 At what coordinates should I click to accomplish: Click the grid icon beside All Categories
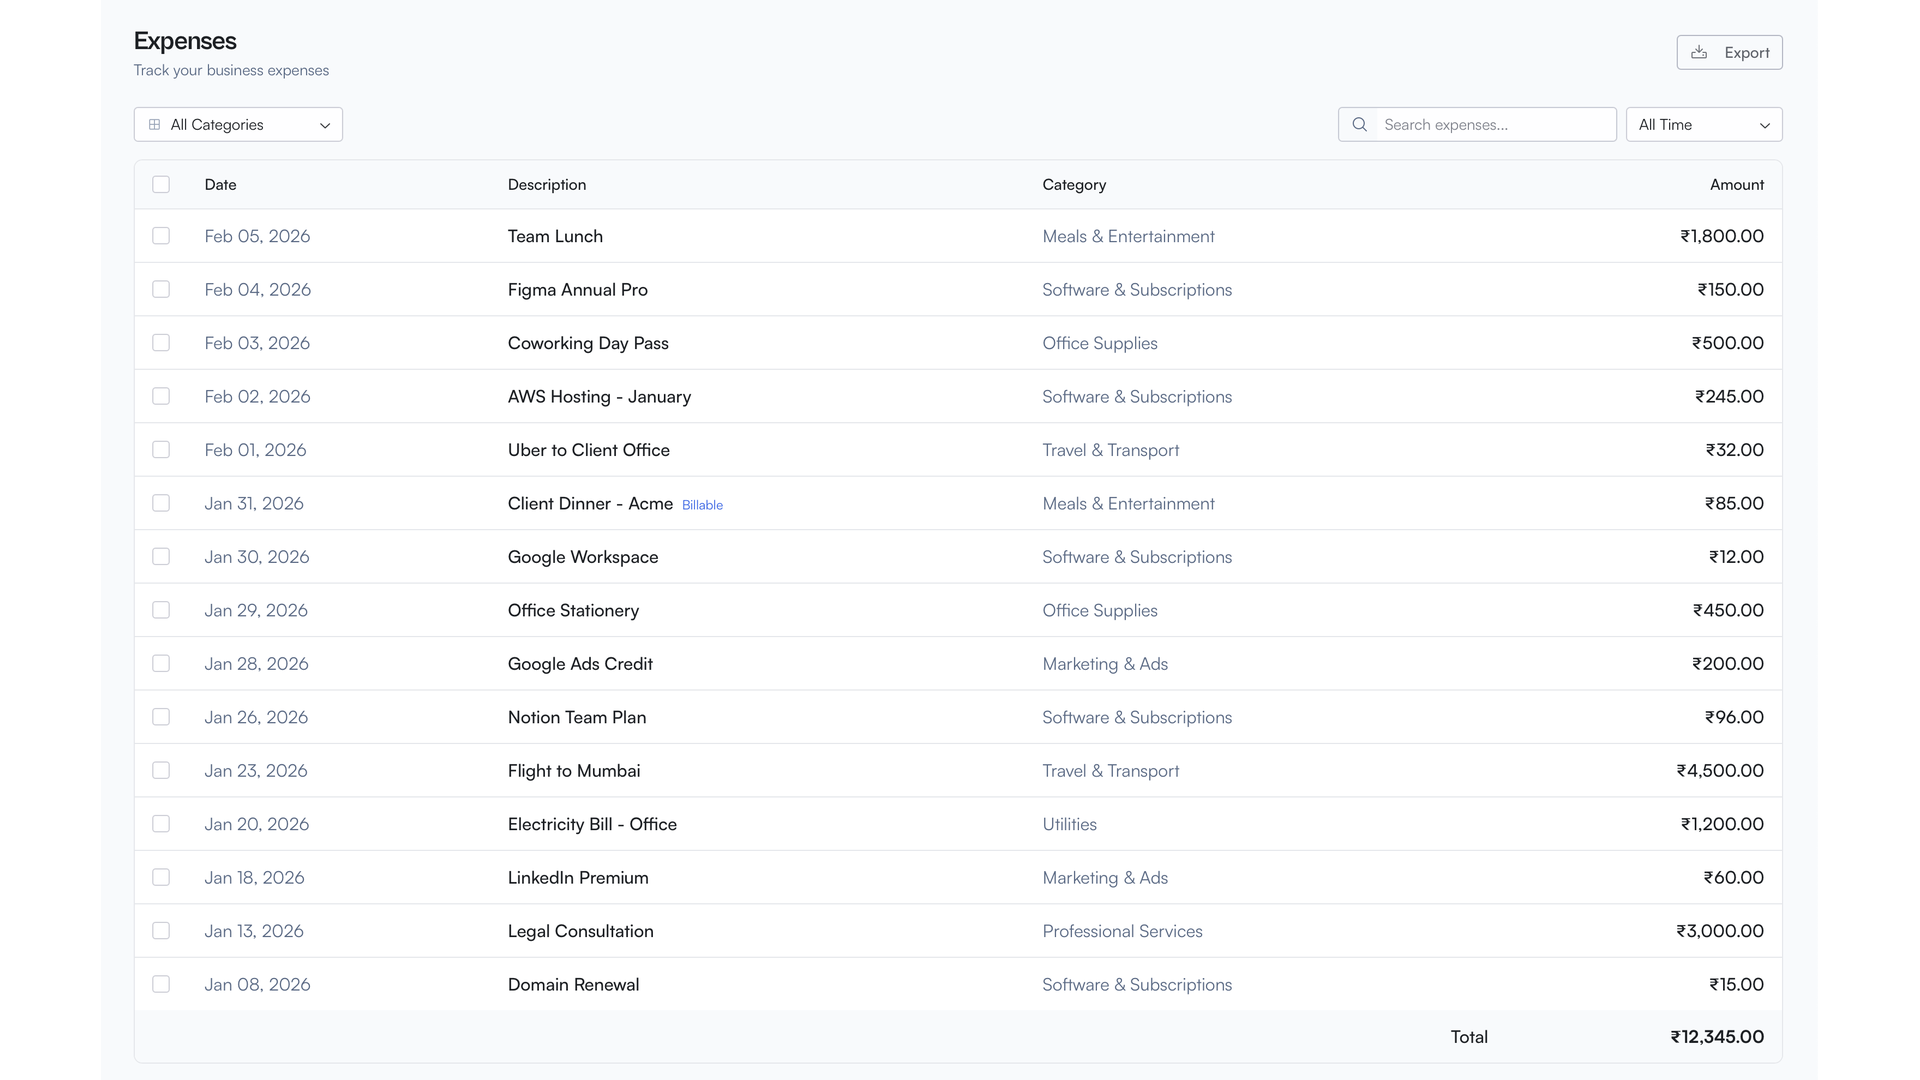(x=154, y=125)
